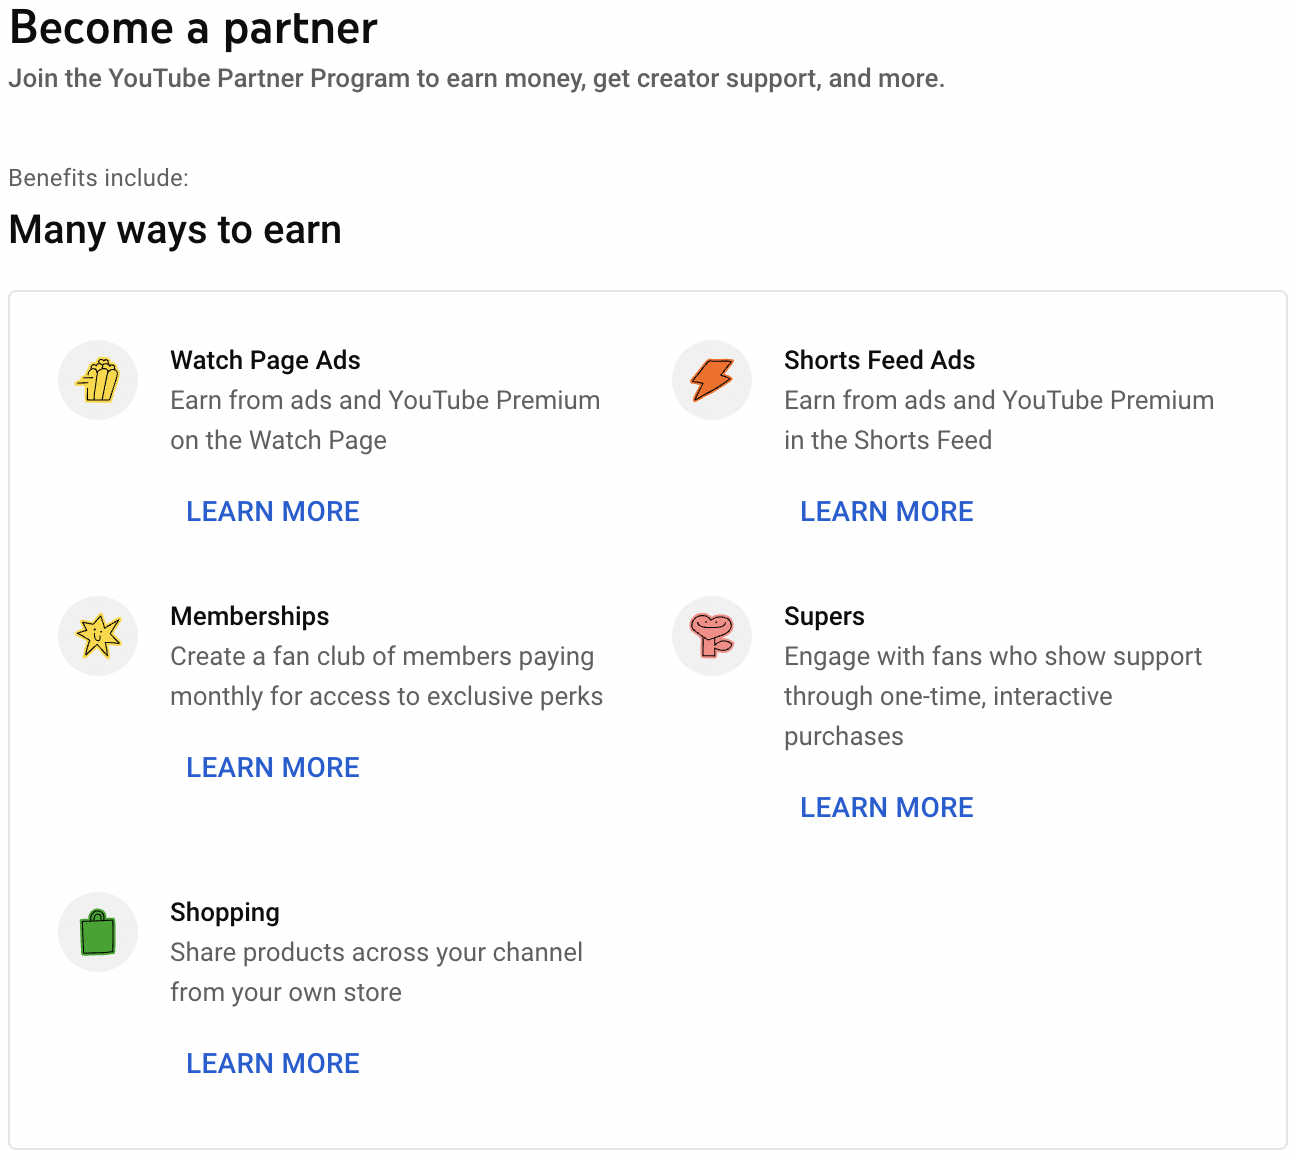
Task: Click the star icon next to Memberships
Action: [98, 636]
